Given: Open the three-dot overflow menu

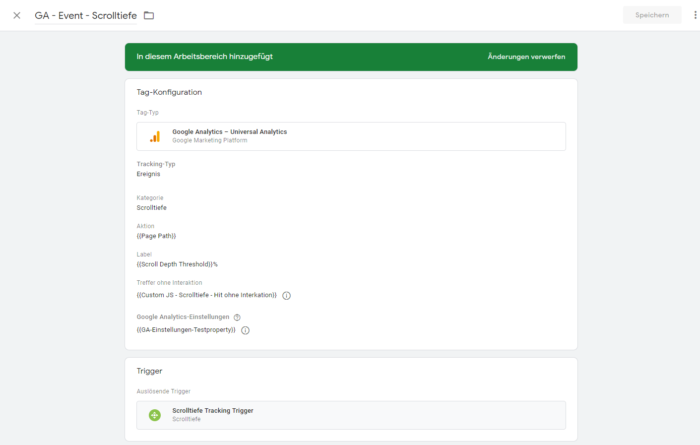Looking at the screenshot, I should 695,15.
